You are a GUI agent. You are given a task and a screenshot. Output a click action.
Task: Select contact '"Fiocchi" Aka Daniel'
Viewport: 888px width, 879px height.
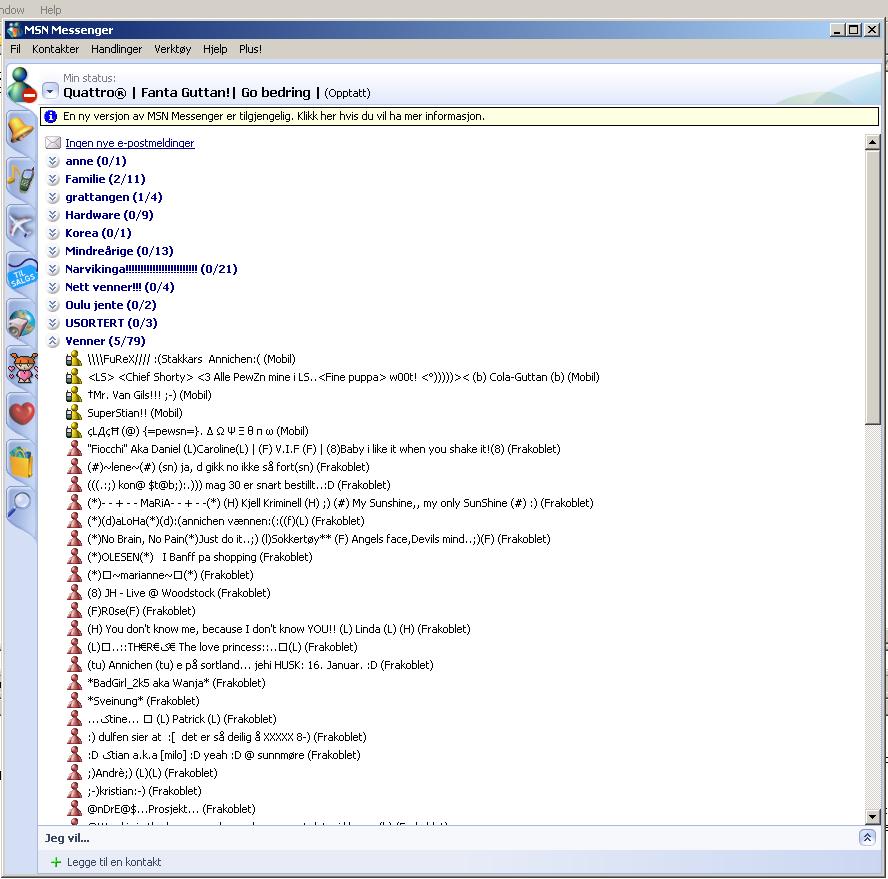[323, 449]
